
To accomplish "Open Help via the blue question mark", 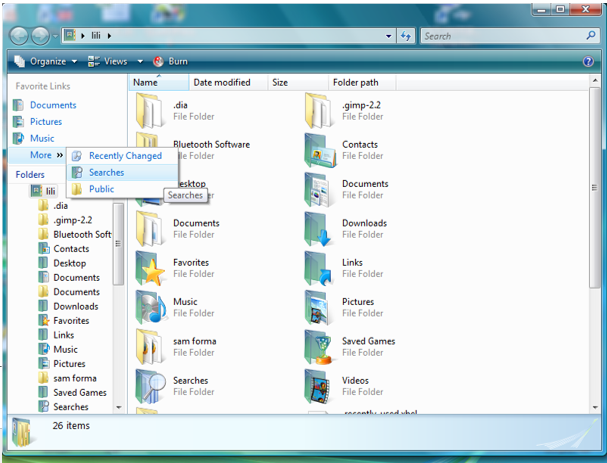I will pyautogui.click(x=588, y=61).
